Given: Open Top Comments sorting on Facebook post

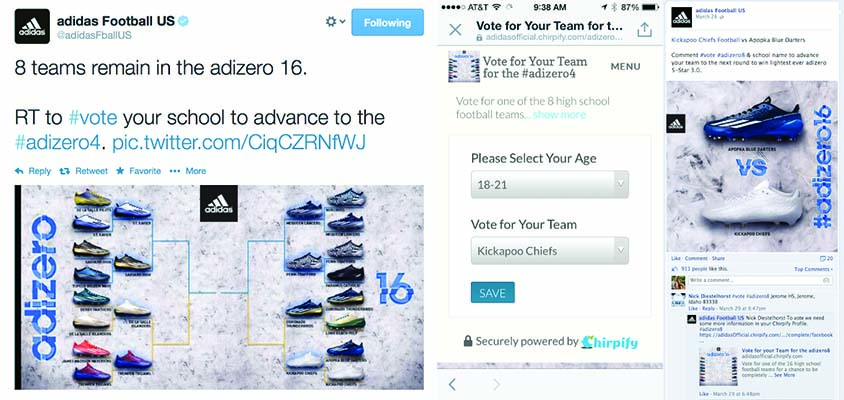Looking at the screenshot, I should (x=812, y=269).
